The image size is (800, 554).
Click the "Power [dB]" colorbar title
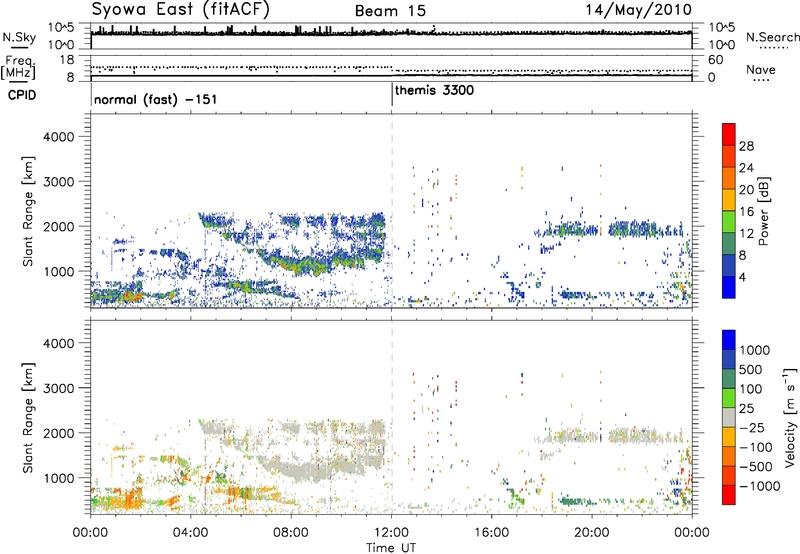763,211
